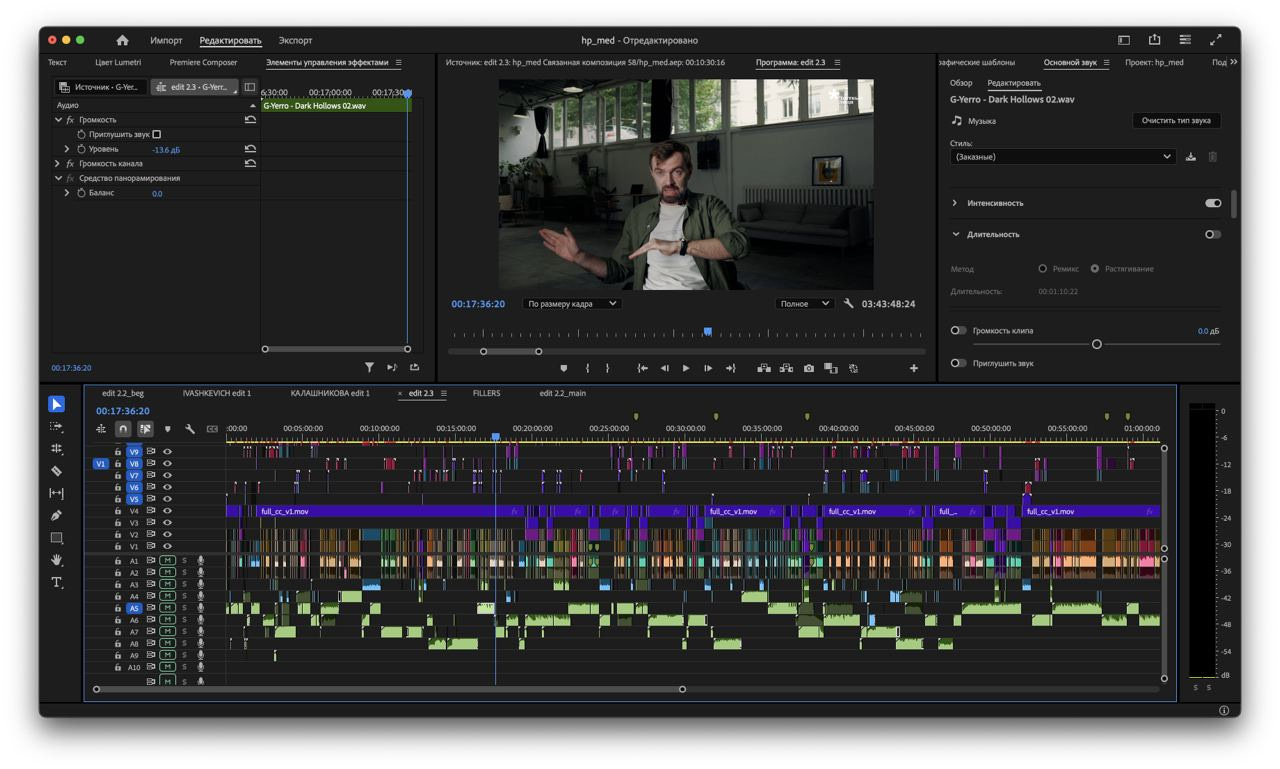This screenshot has width=1280, height=769.
Task: Select the Slip tool
Action: (x=56, y=493)
